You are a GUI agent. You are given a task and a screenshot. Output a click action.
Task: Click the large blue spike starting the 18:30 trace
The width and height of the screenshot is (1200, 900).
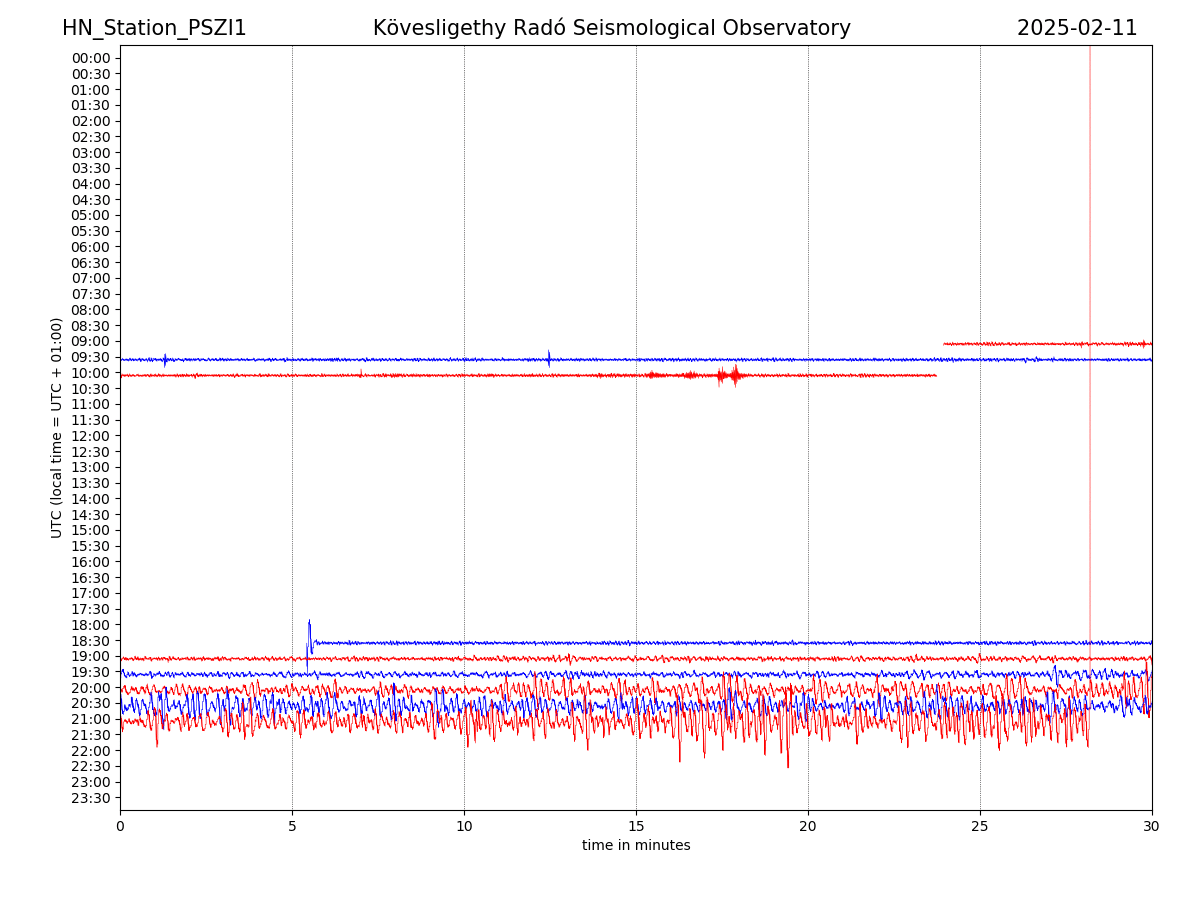pyautogui.click(x=309, y=632)
